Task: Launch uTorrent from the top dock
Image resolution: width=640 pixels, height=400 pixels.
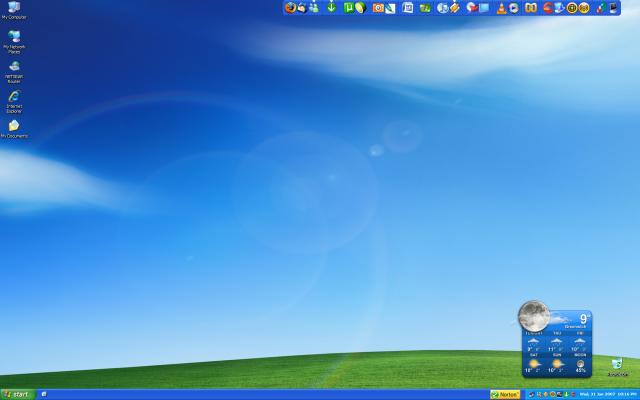Action: (x=348, y=8)
